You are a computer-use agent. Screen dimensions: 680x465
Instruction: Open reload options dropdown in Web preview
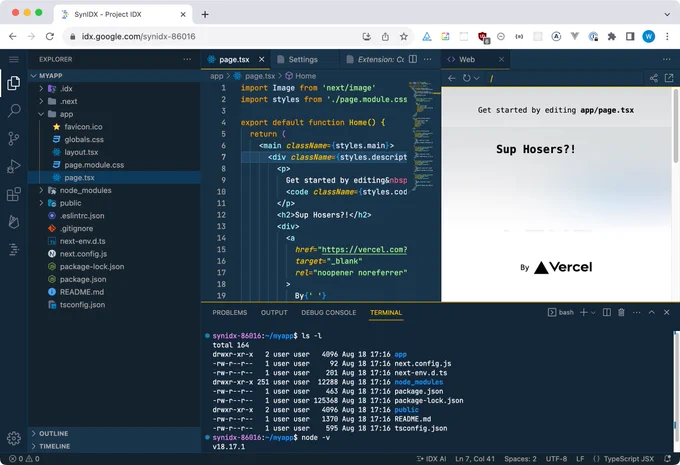click(x=476, y=78)
